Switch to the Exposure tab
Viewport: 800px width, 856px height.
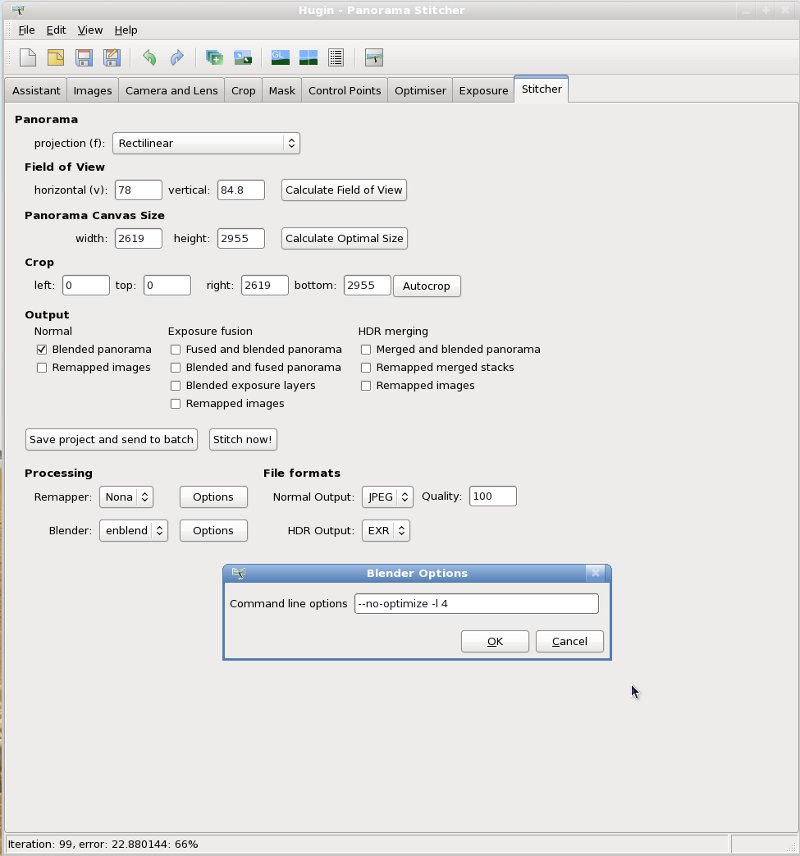(x=483, y=91)
